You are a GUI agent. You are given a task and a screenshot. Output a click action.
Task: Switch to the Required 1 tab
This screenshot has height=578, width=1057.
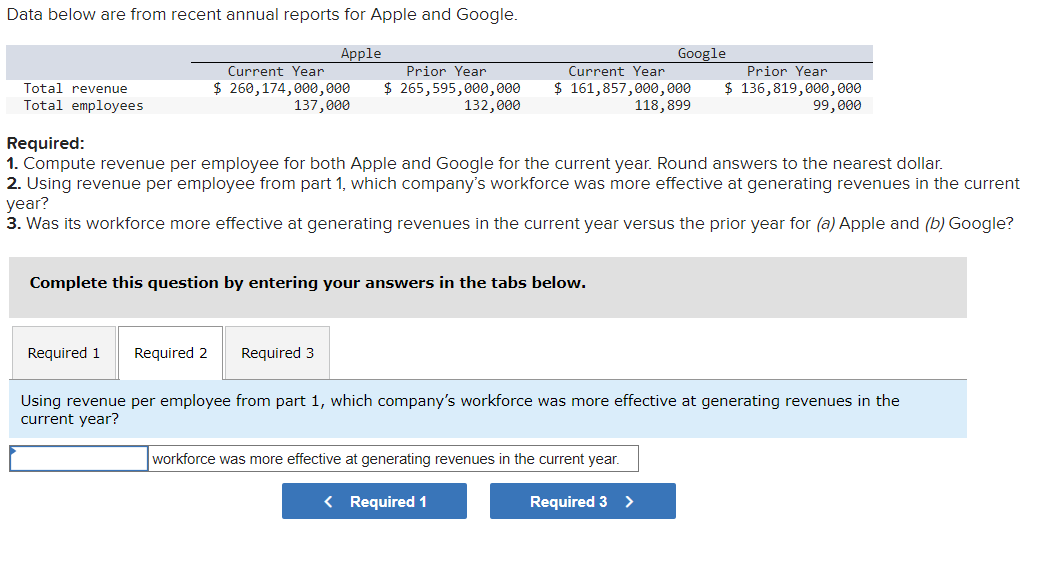[x=63, y=352]
